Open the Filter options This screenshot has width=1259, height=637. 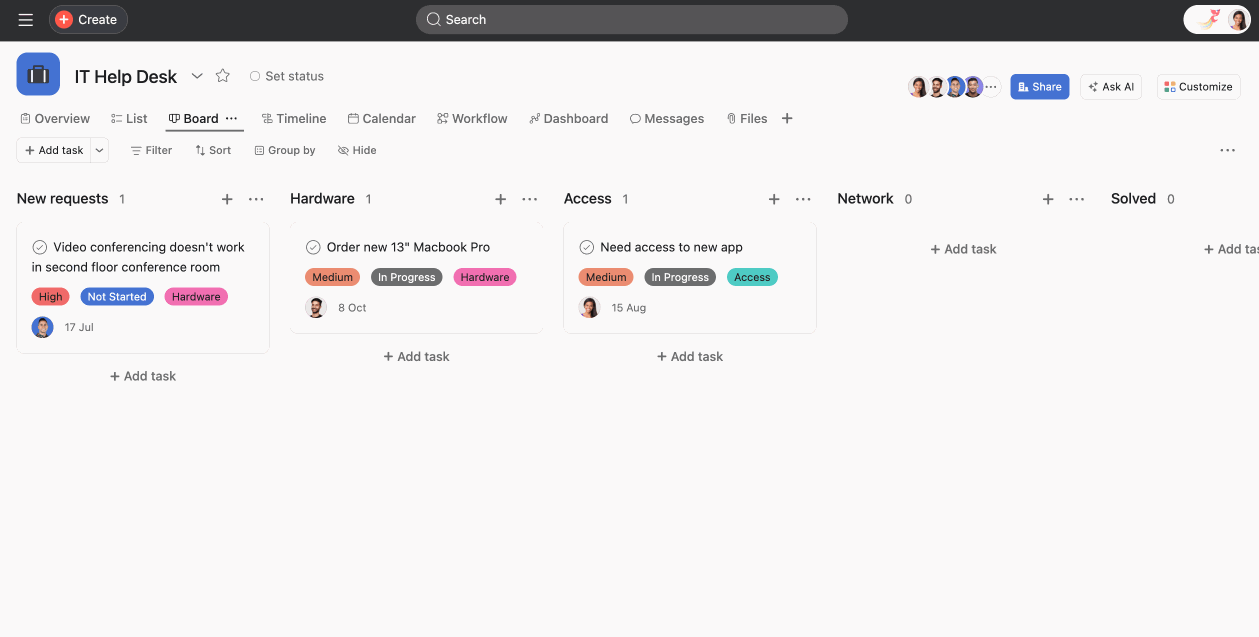point(151,150)
